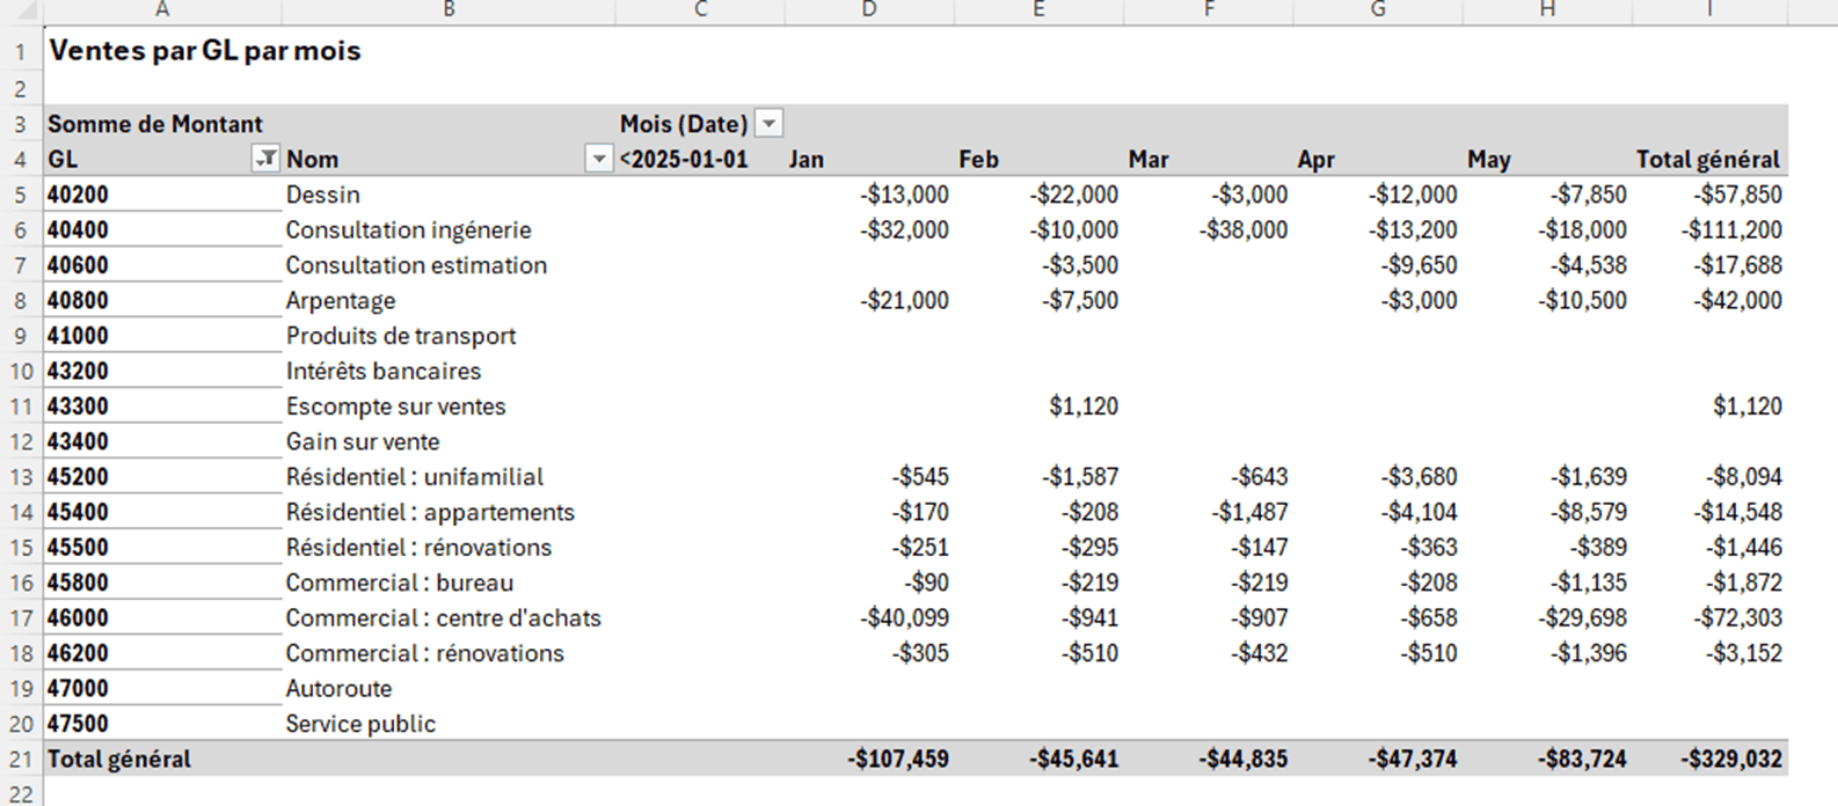Expand the Mois (Date) column filter dropdown
This screenshot has width=1838, height=806.
point(768,124)
